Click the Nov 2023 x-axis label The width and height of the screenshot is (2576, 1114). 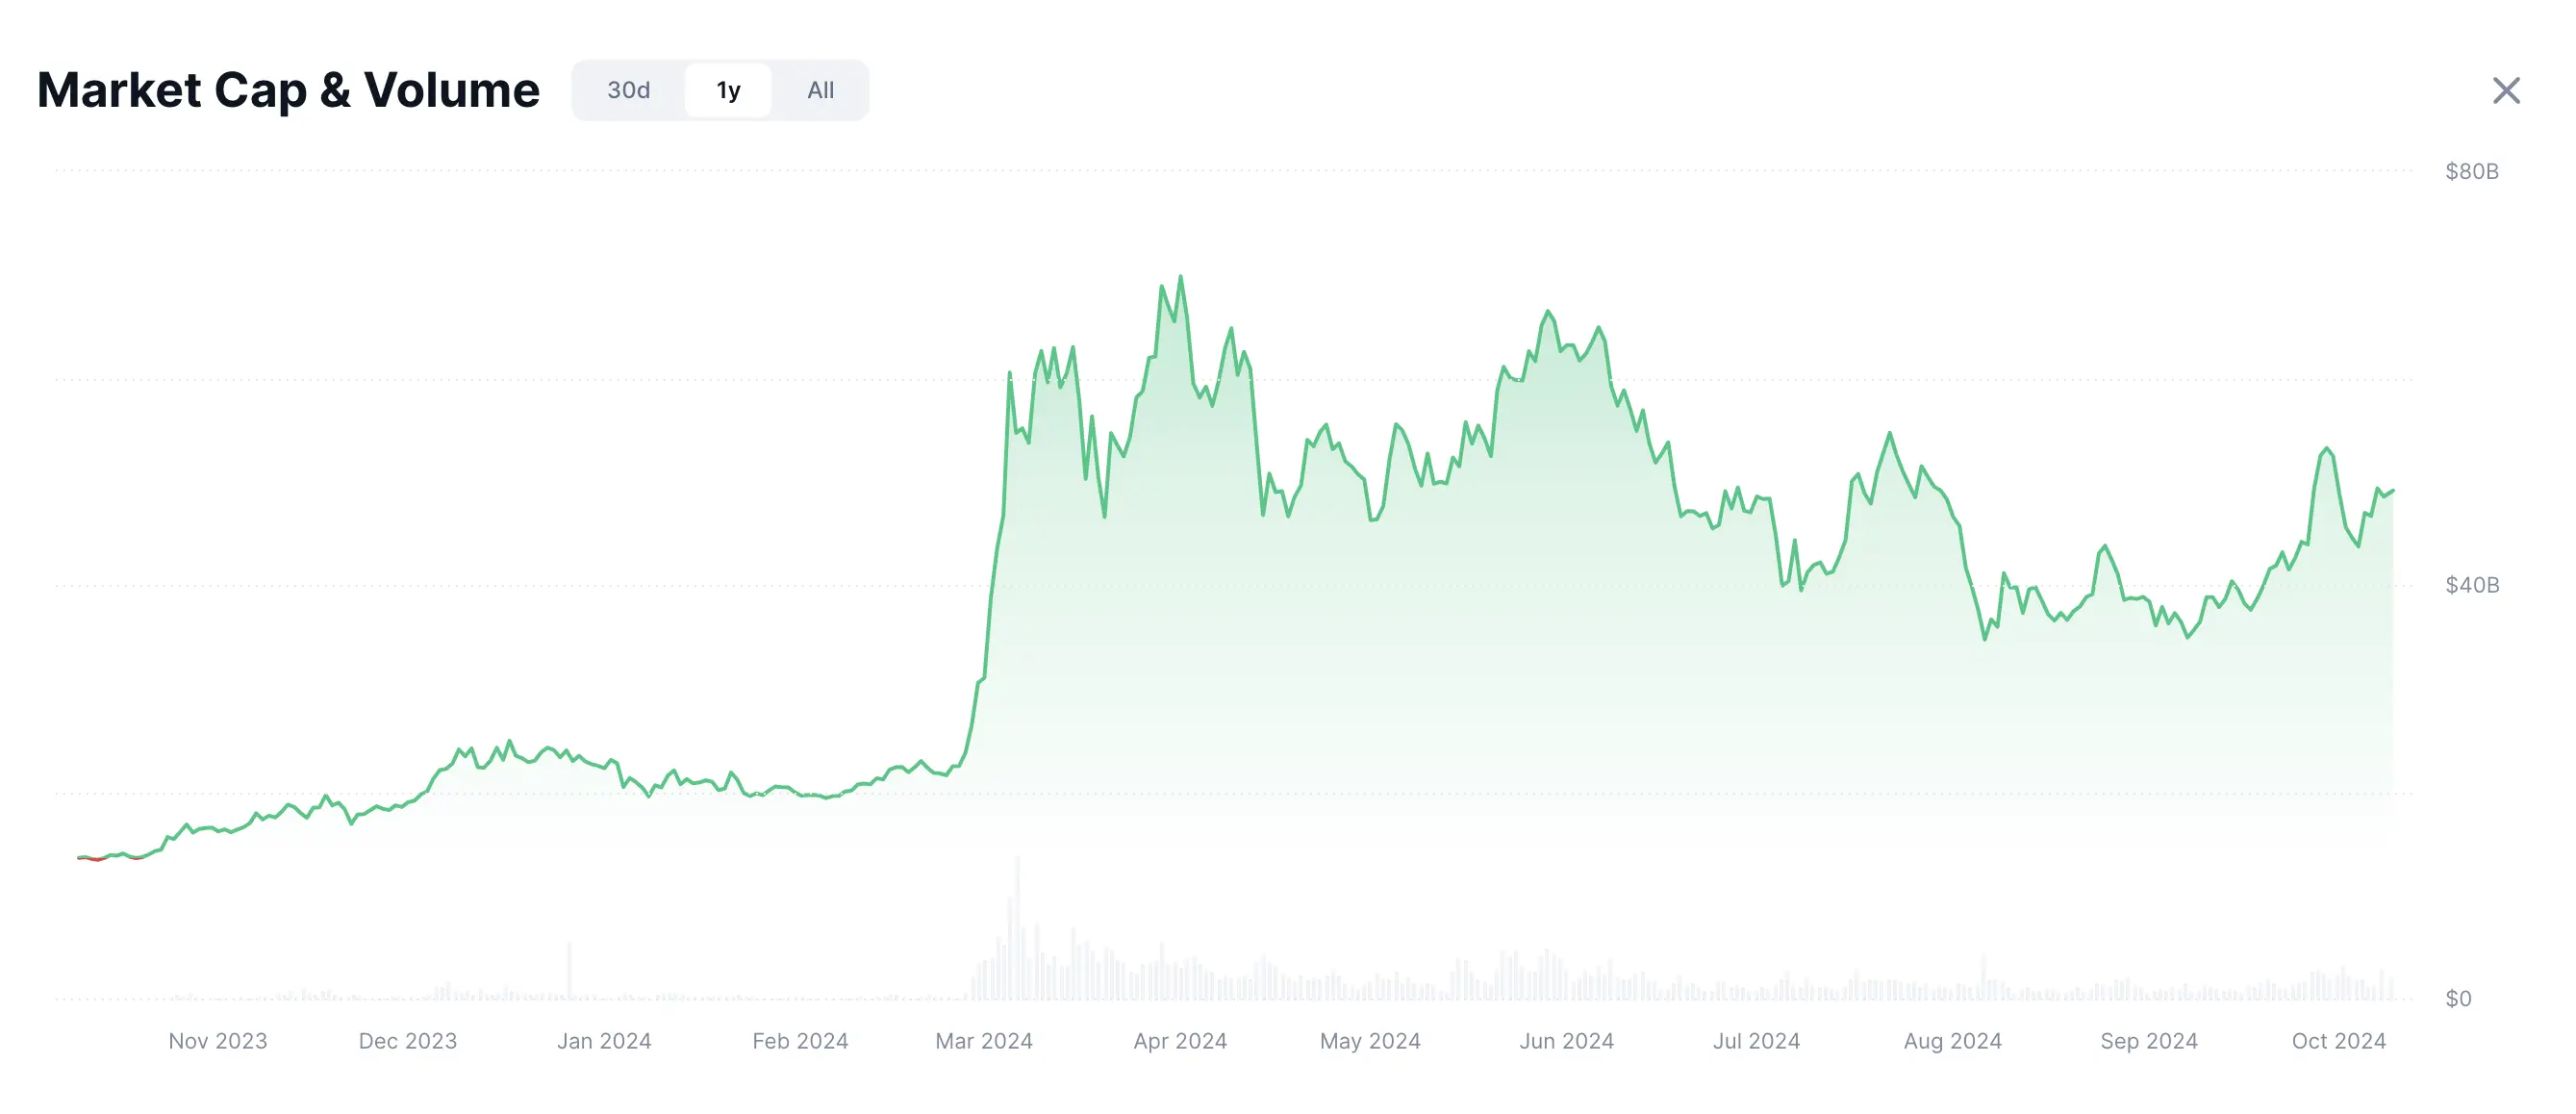(x=218, y=1041)
